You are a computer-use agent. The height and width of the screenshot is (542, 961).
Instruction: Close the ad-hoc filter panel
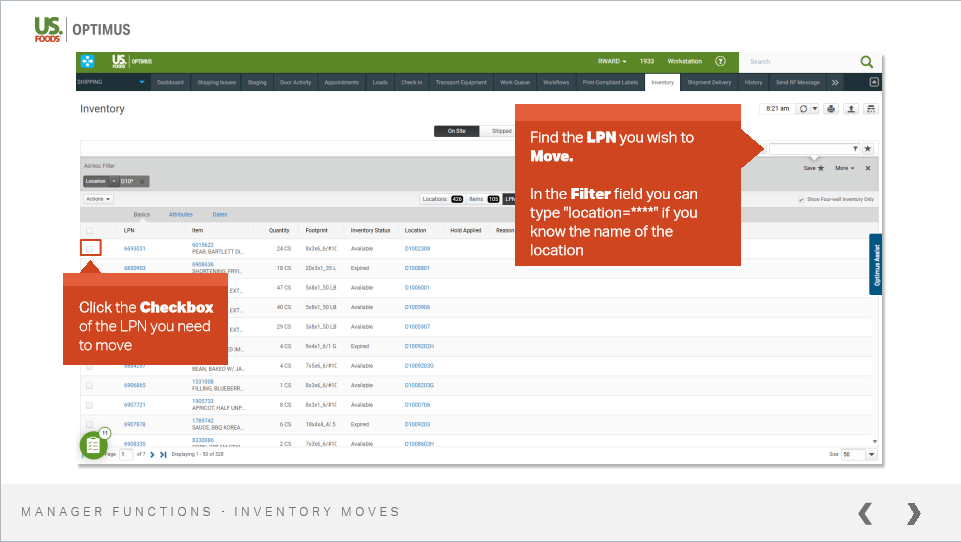[x=868, y=168]
